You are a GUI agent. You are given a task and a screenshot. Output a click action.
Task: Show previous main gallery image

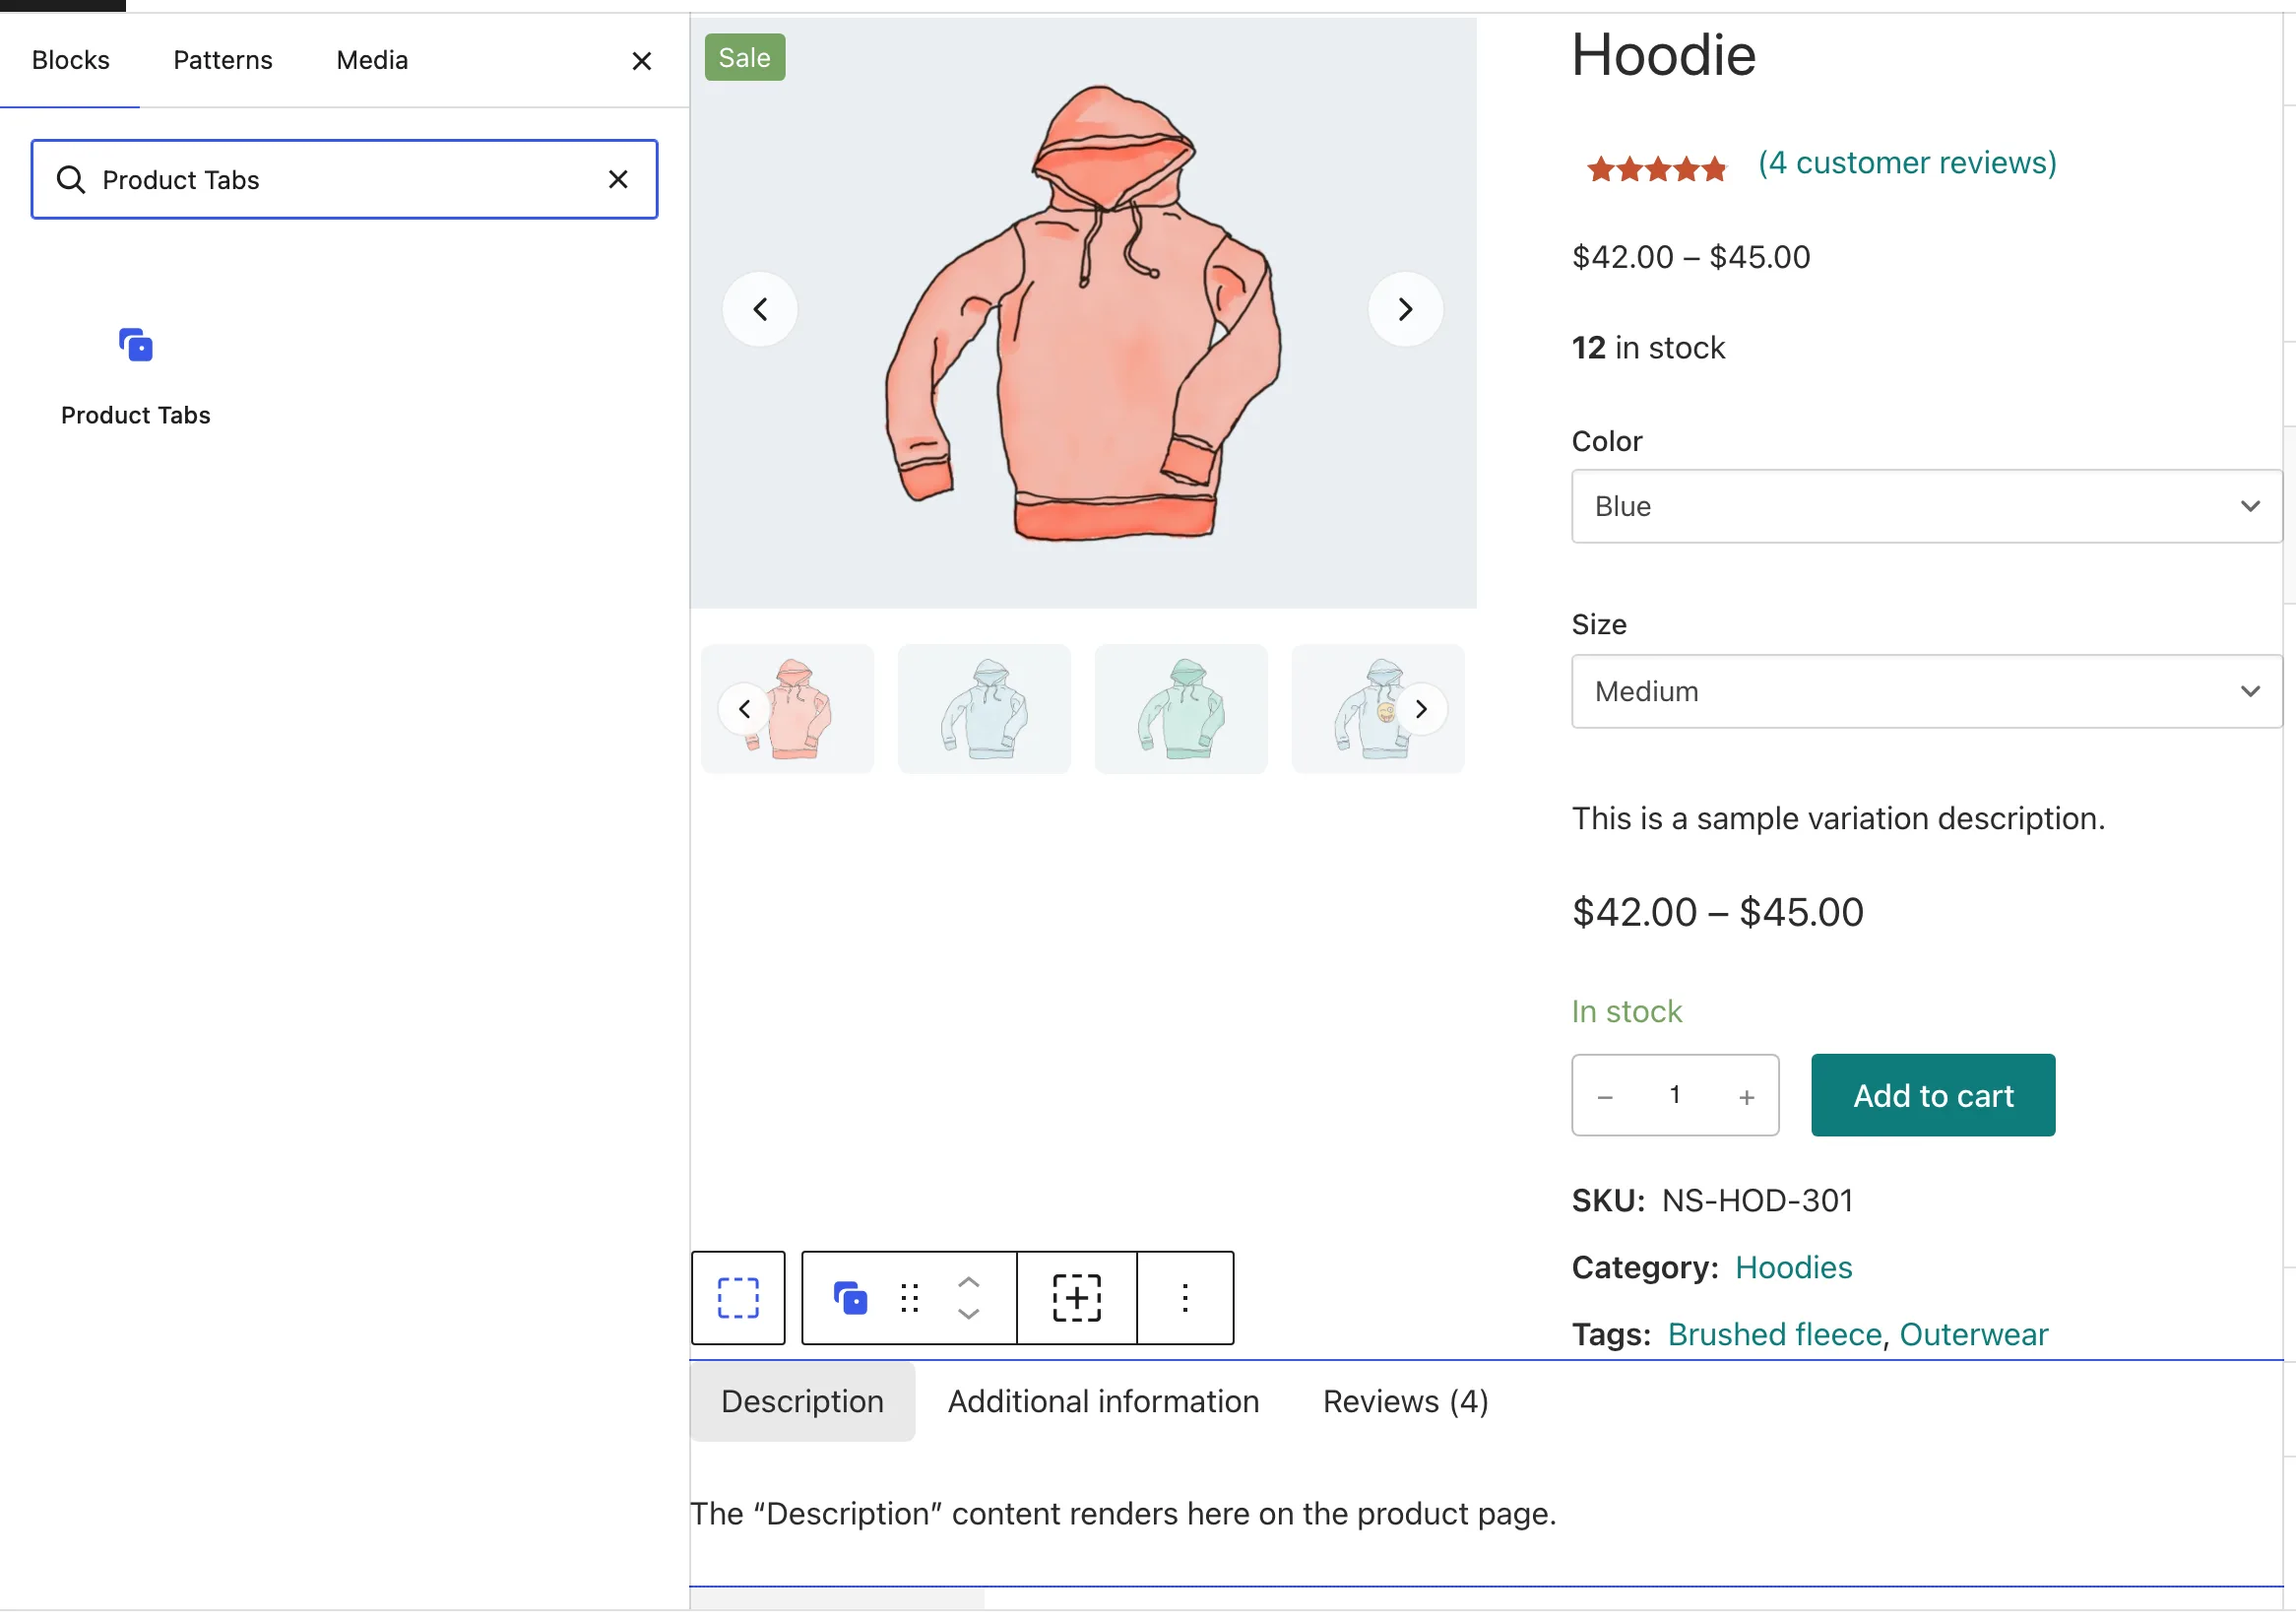[760, 309]
